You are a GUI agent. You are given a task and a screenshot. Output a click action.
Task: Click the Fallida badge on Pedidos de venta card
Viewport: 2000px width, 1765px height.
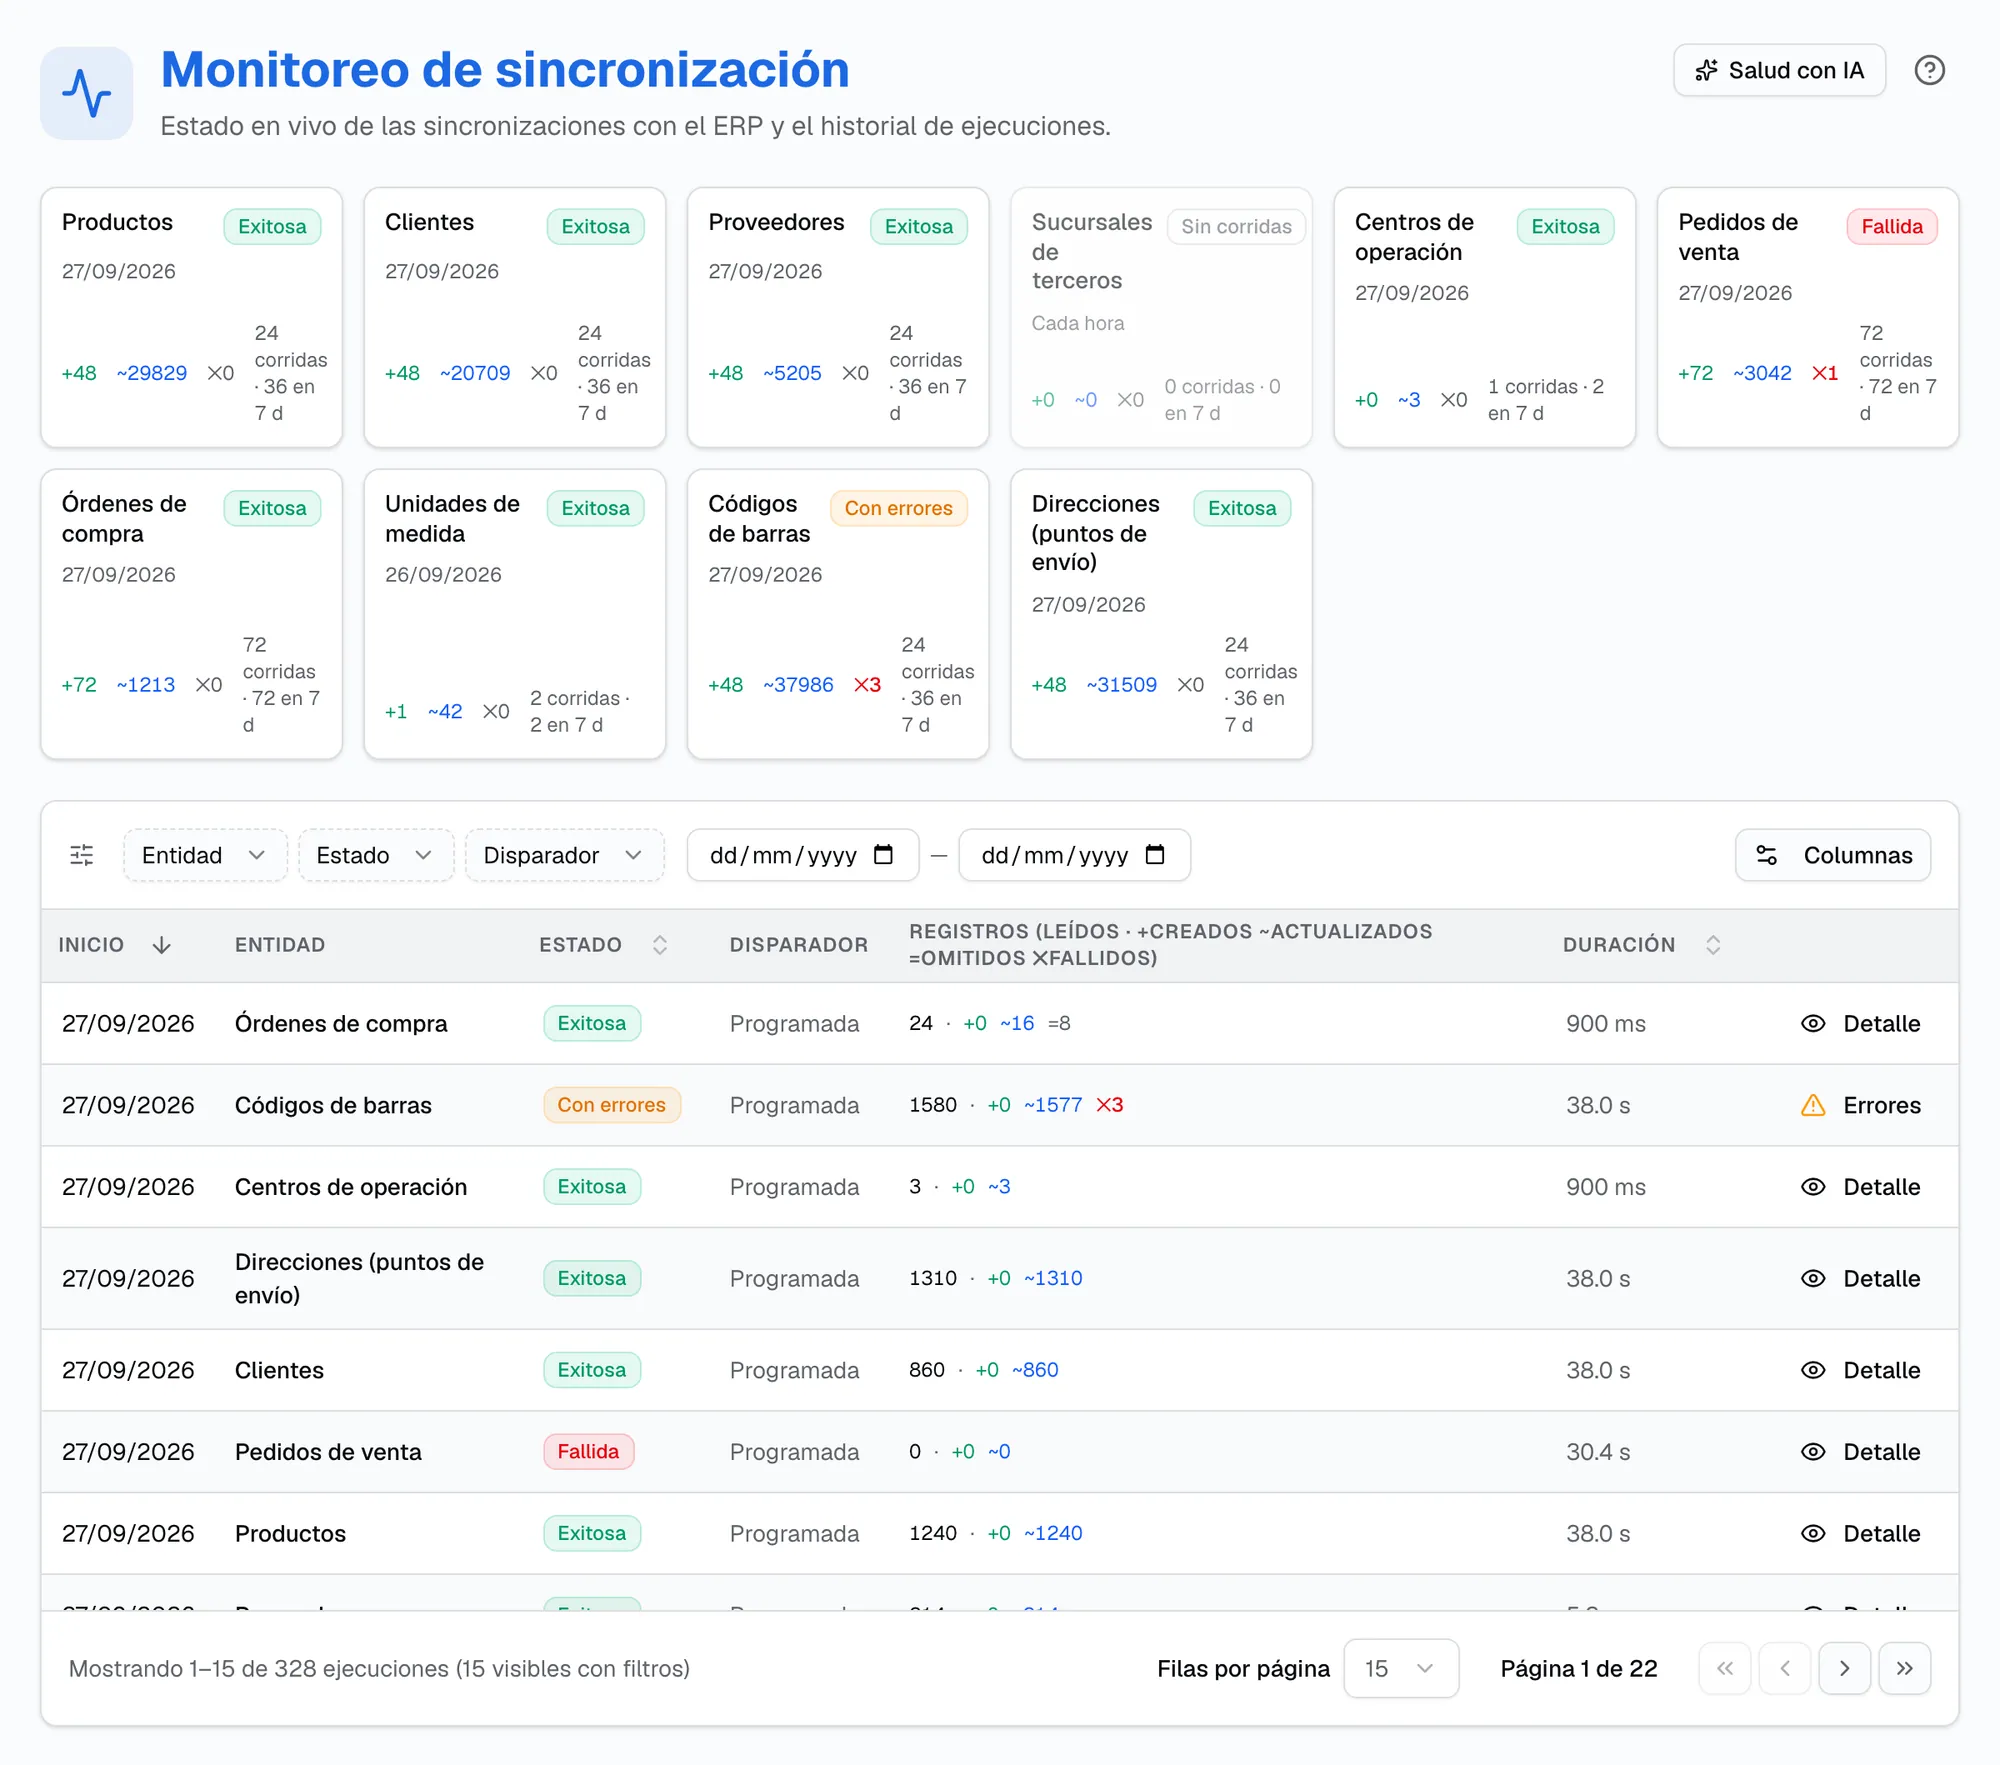coord(1892,227)
